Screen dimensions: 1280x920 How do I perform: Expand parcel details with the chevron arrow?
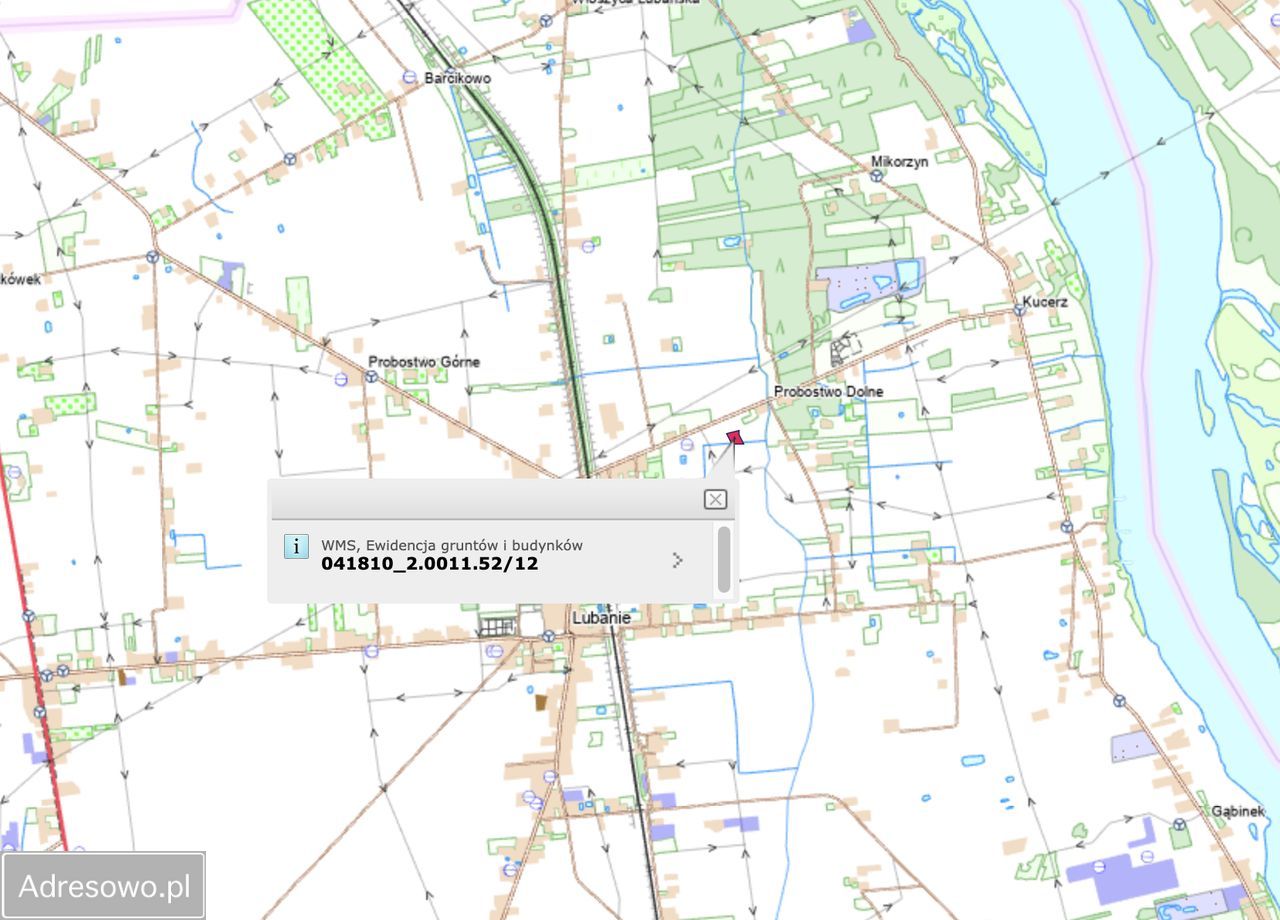click(678, 560)
